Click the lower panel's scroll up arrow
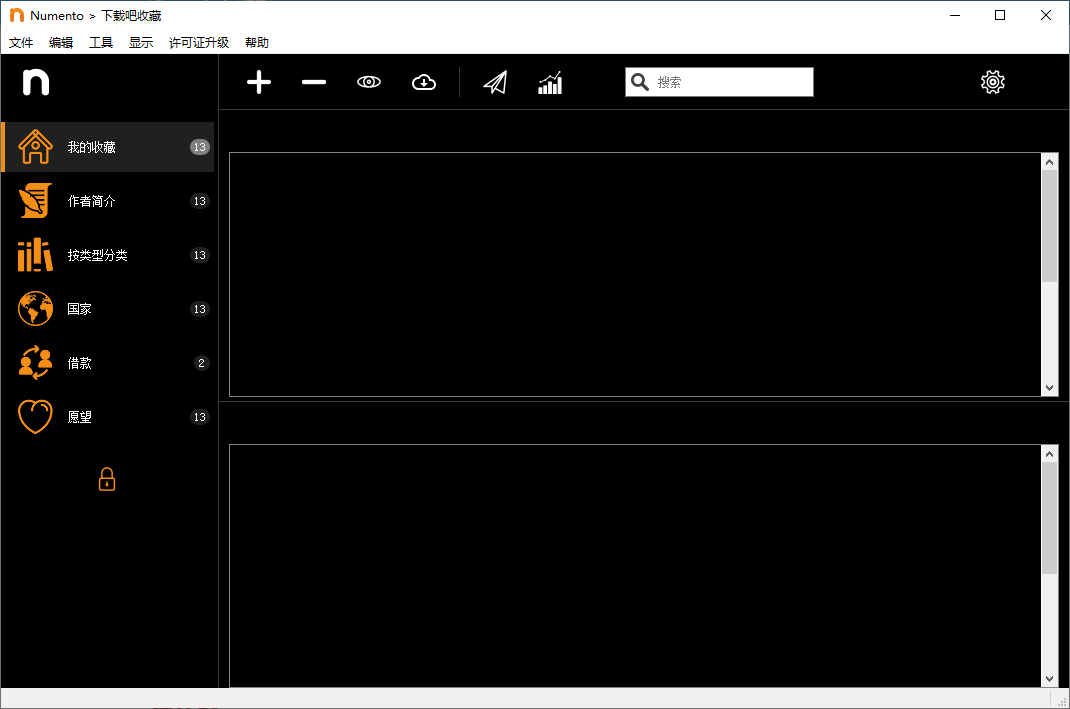This screenshot has height=709, width=1070. click(x=1049, y=454)
